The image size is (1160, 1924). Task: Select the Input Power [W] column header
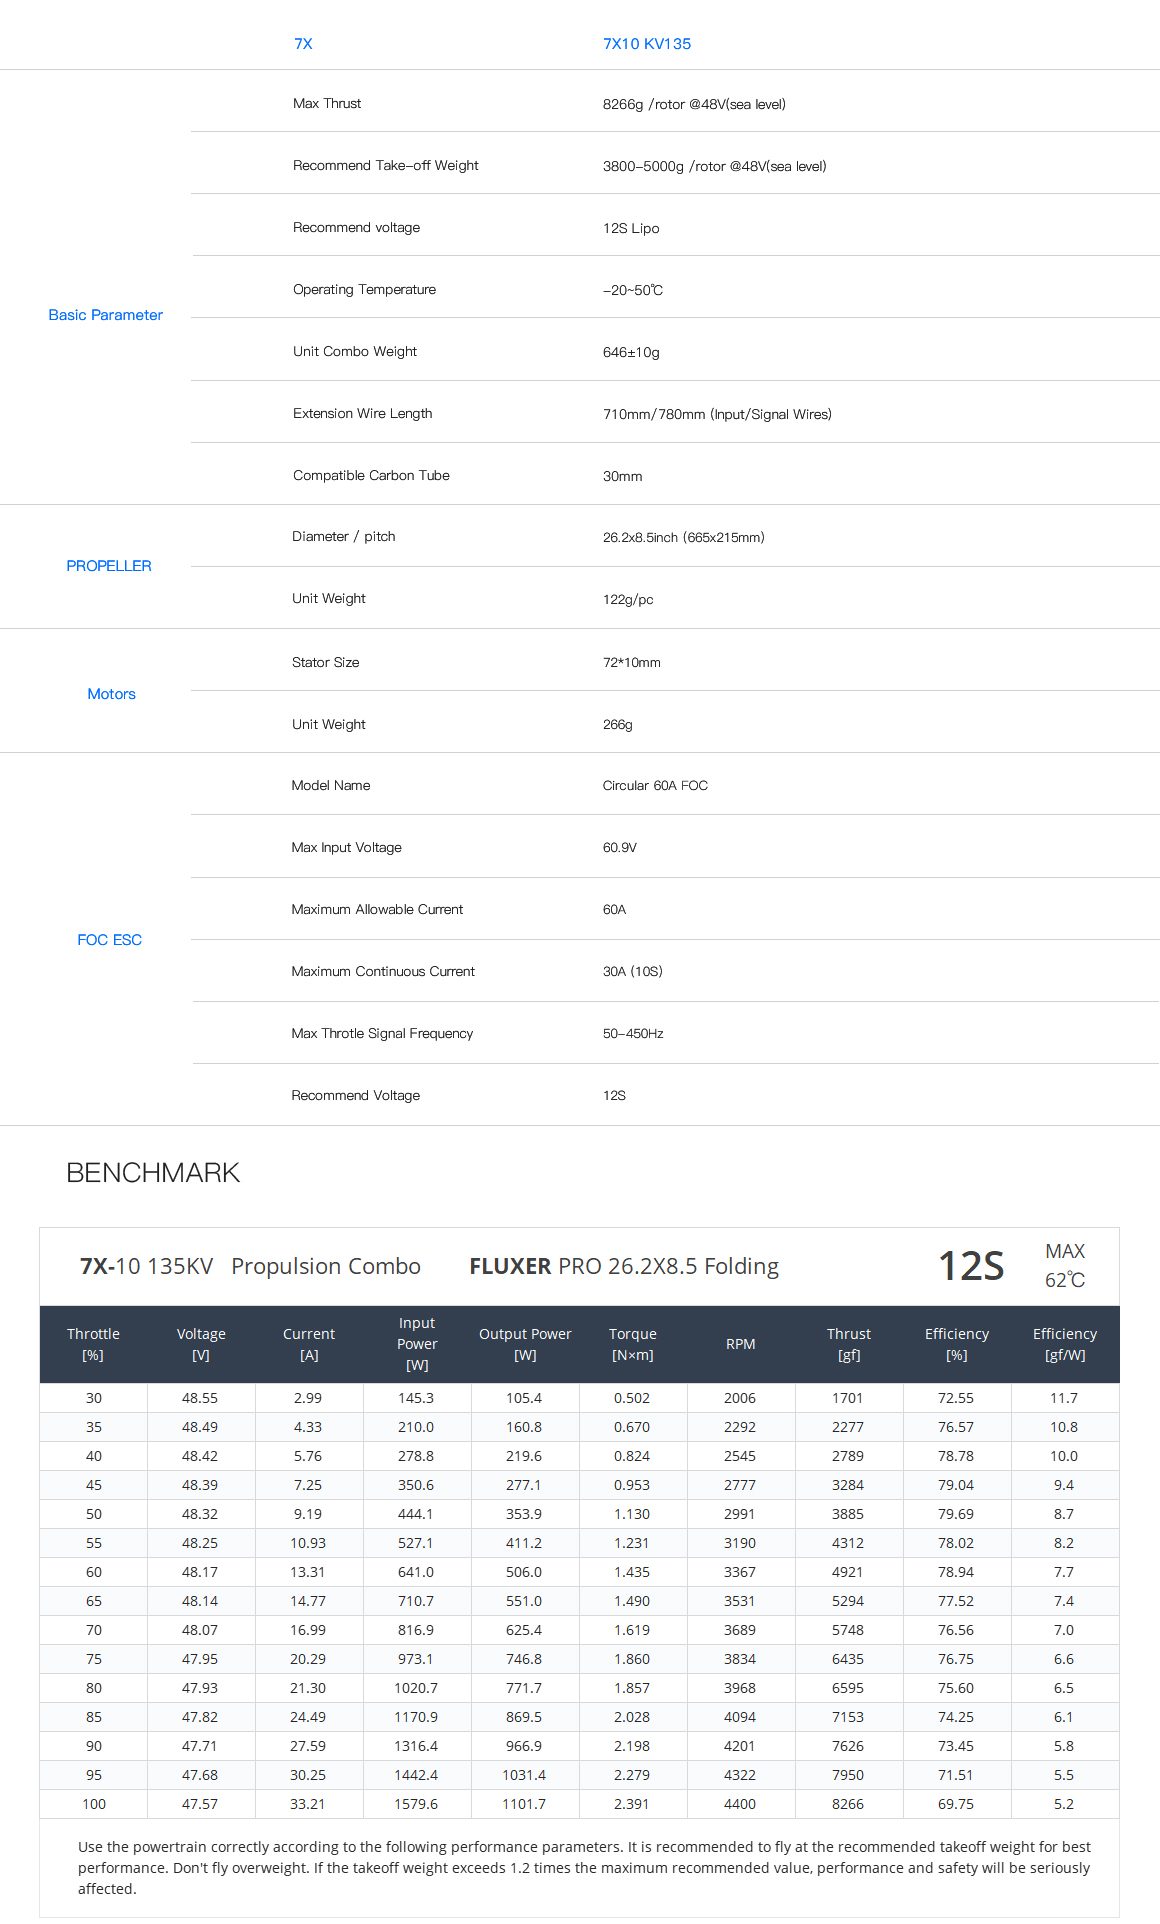point(417,1344)
